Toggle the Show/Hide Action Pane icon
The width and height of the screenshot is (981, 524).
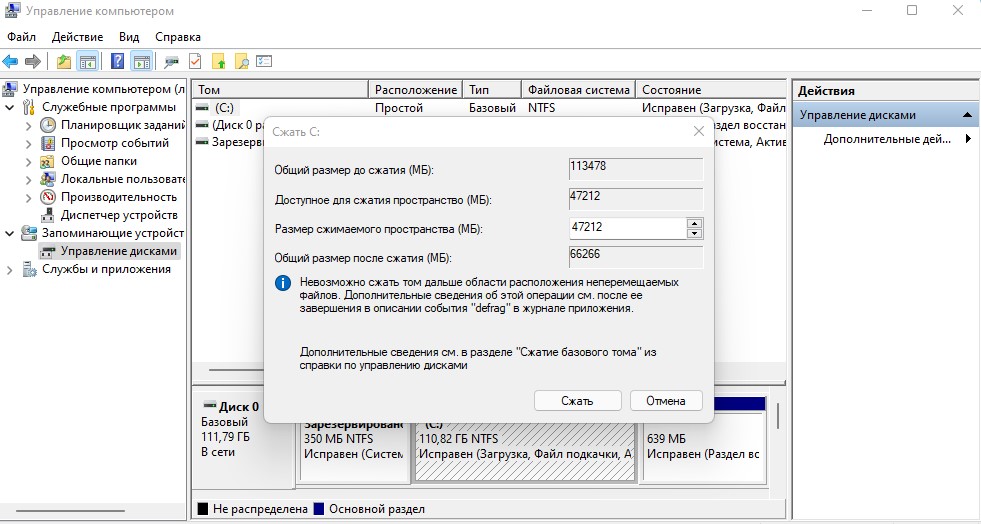[x=142, y=61]
